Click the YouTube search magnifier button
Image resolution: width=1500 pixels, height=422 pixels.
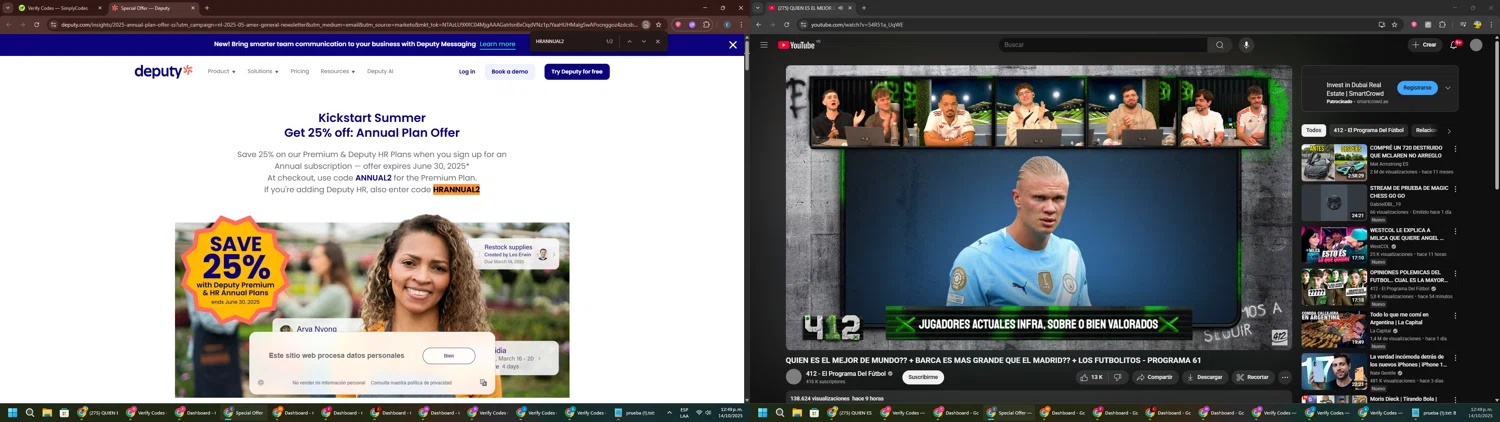[x=1219, y=45]
